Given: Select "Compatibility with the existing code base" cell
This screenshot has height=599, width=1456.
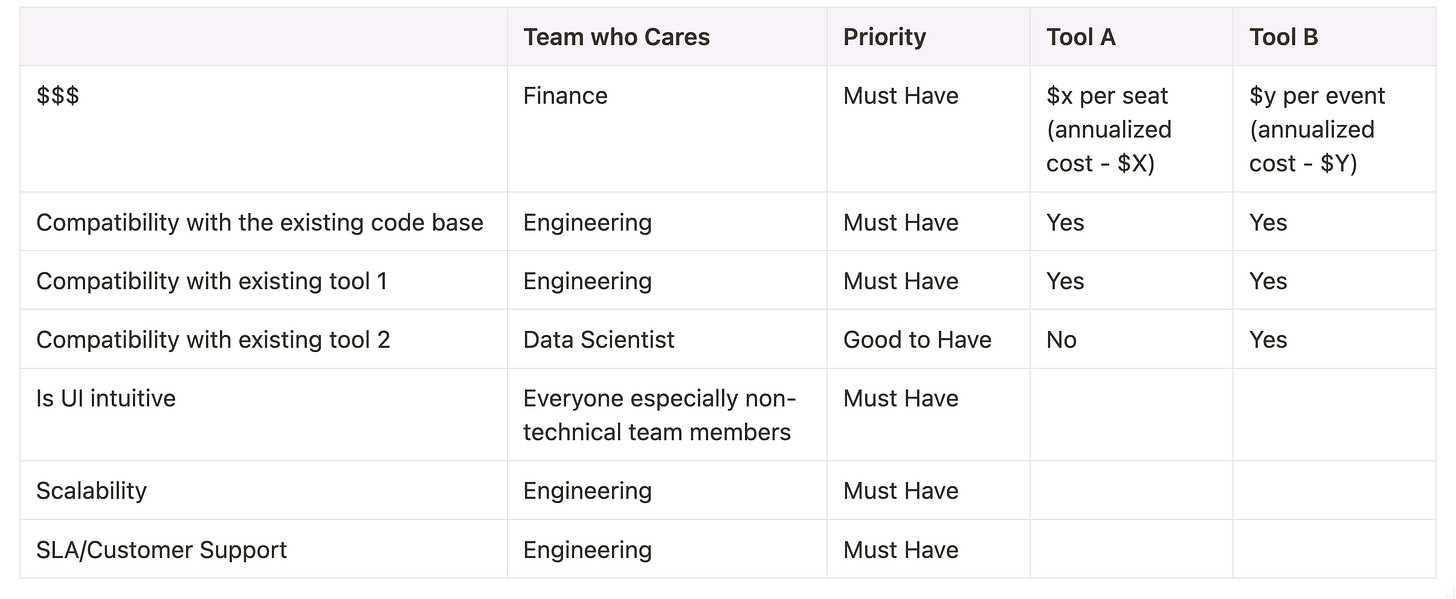Looking at the screenshot, I should click(260, 222).
